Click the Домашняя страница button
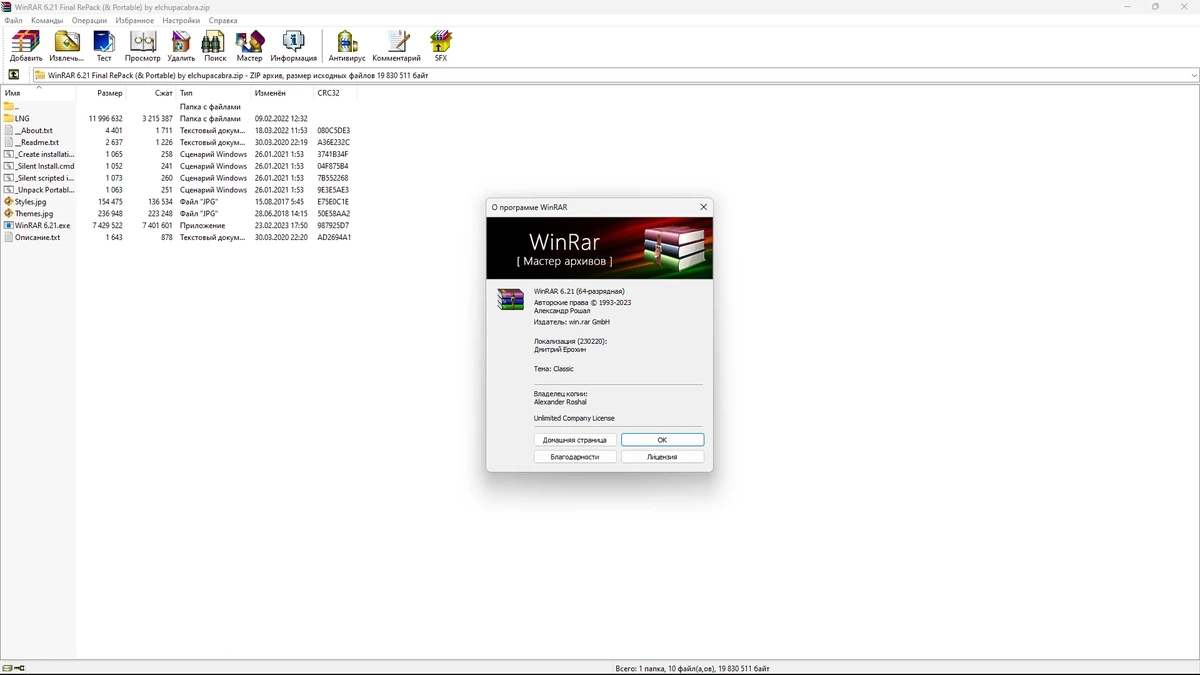 (575, 440)
